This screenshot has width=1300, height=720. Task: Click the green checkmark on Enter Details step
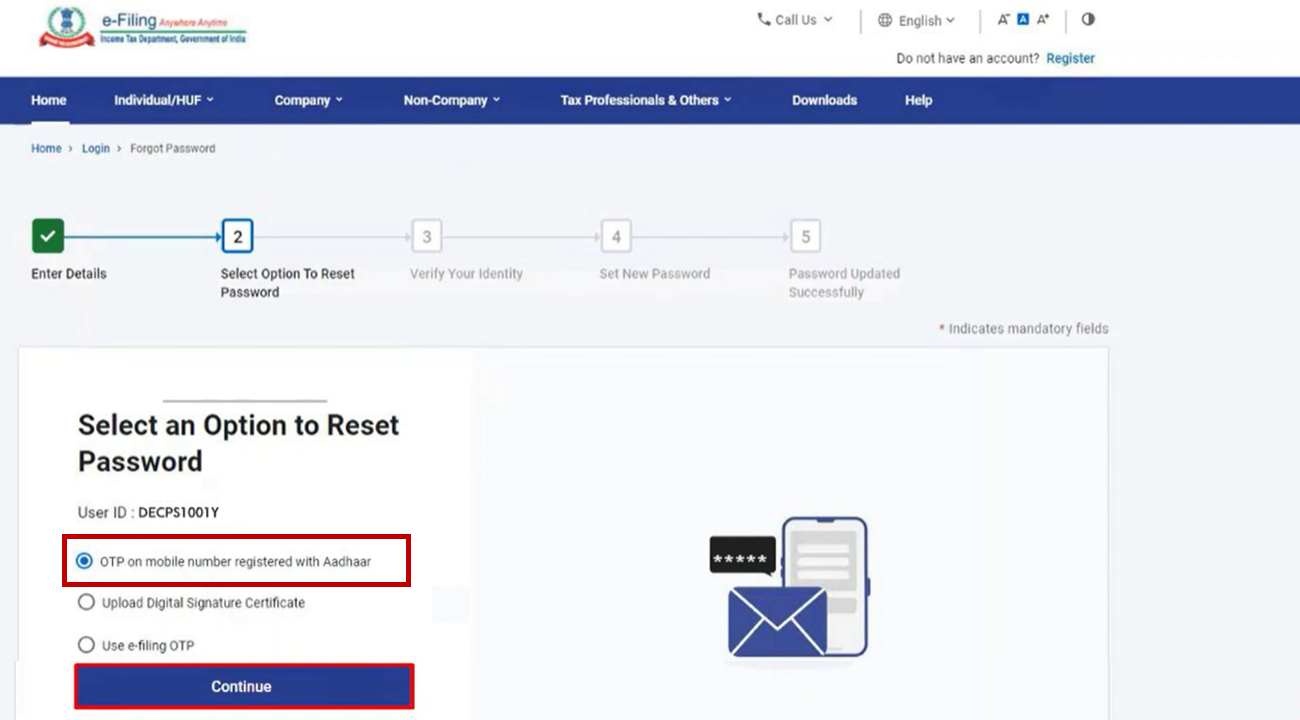tap(46, 235)
